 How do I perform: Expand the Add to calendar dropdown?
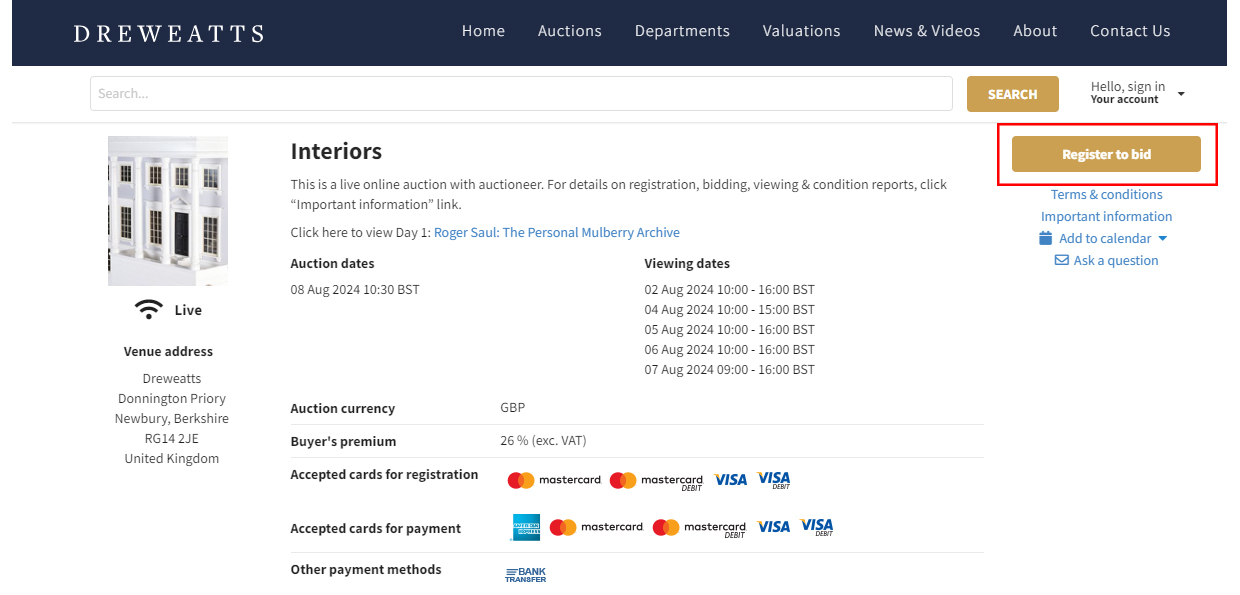point(1162,239)
